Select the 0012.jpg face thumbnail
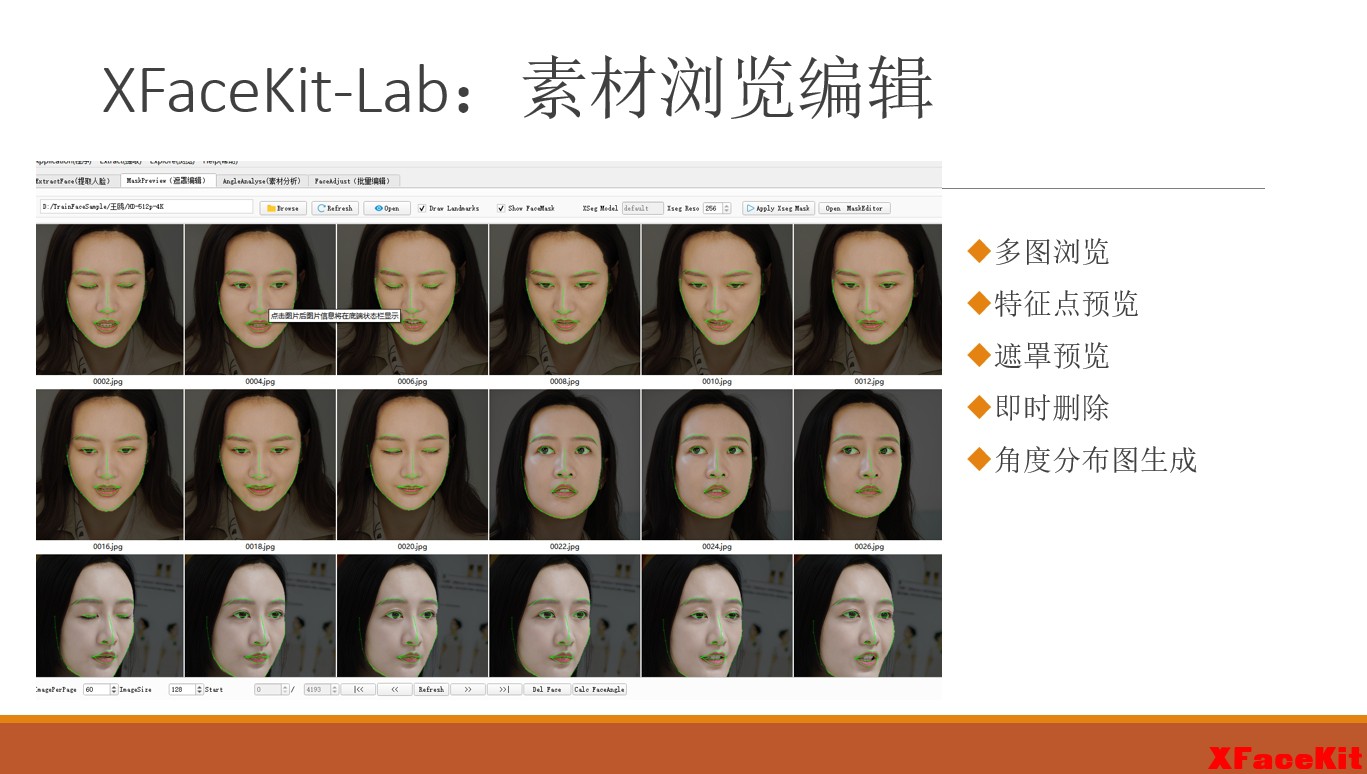 point(867,299)
